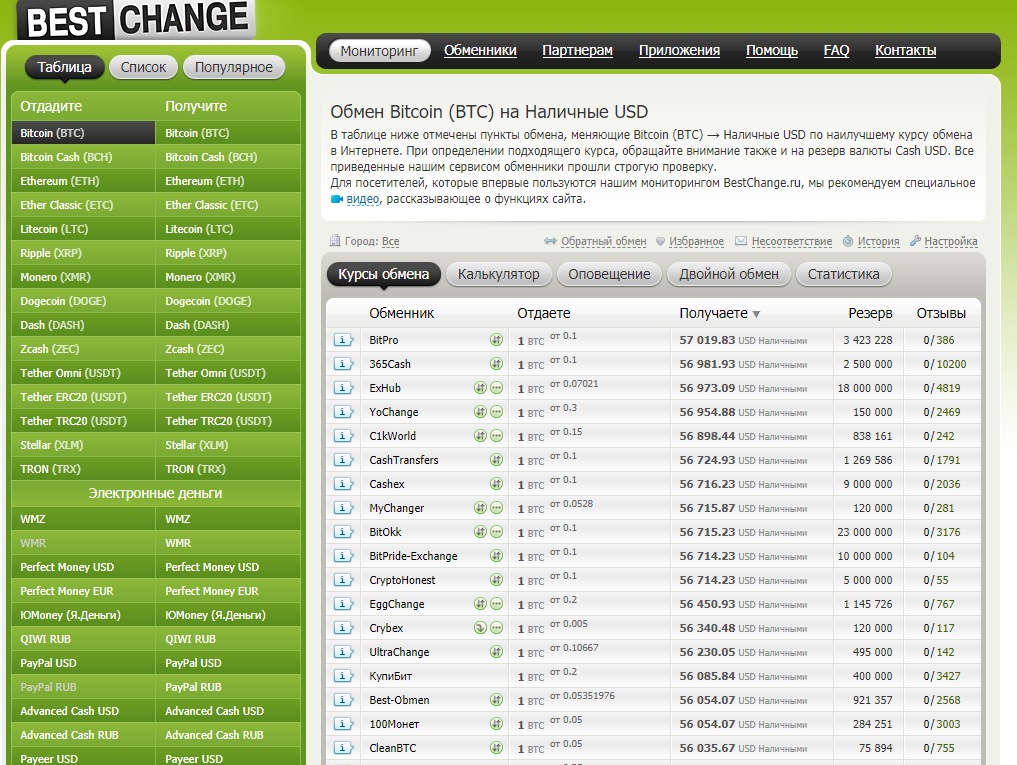Click the reviews count 0/4819
The height and width of the screenshot is (765, 1017).
click(x=942, y=388)
